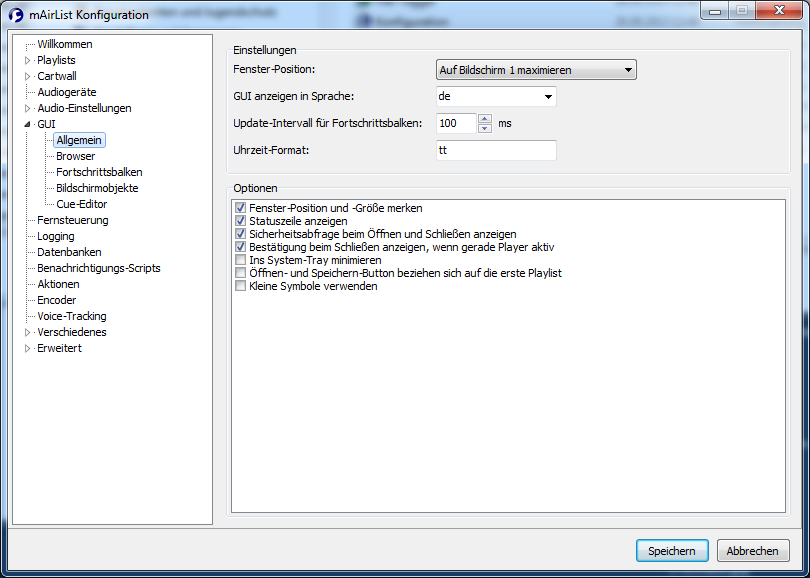Decrease update interval with down arrow
Image resolution: width=810 pixels, height=578 pixels.
tap(485, 128)
